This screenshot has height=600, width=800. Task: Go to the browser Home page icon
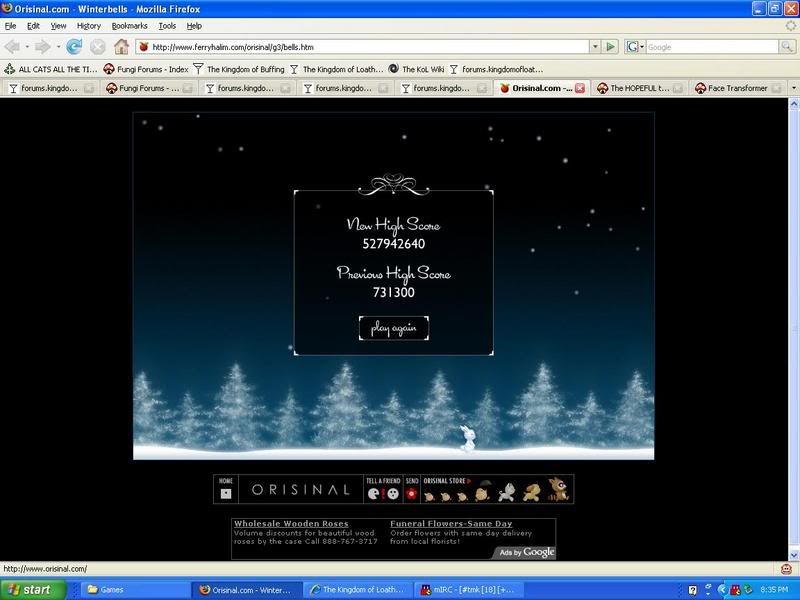click(x=121, y=47)
